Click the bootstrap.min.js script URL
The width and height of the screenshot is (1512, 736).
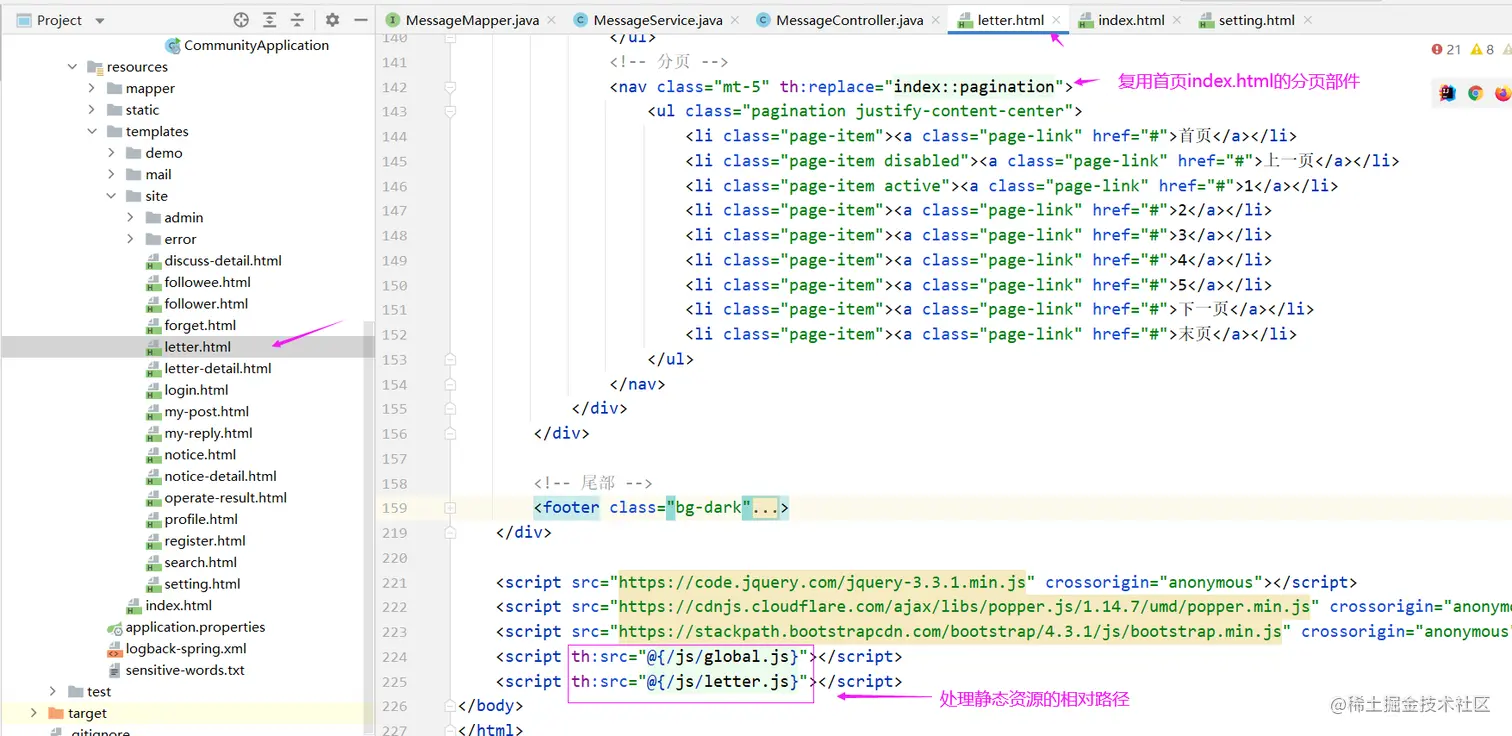click(951, 631)
